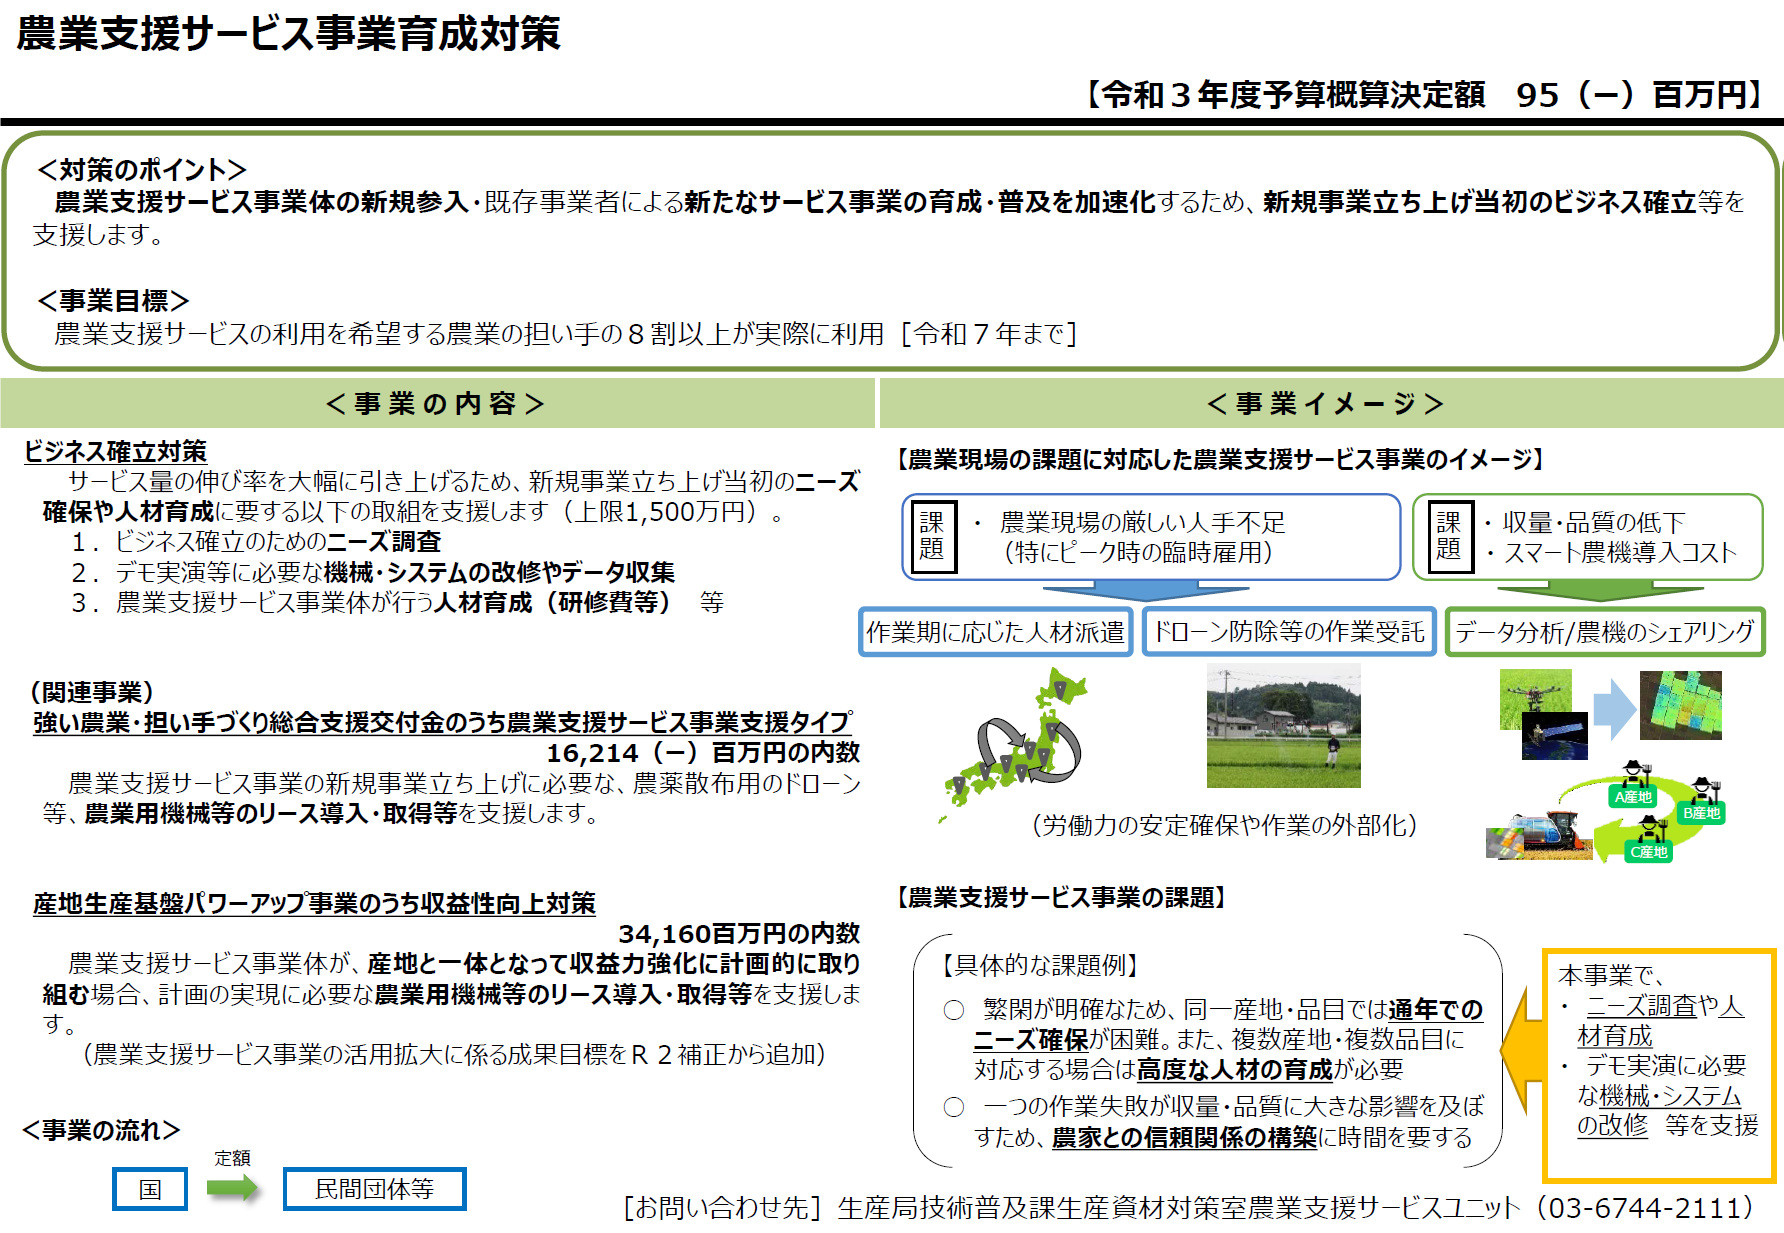
Task: Click the circle bullet before 繁閑が明確なため
Action: tap(954, 1010)
